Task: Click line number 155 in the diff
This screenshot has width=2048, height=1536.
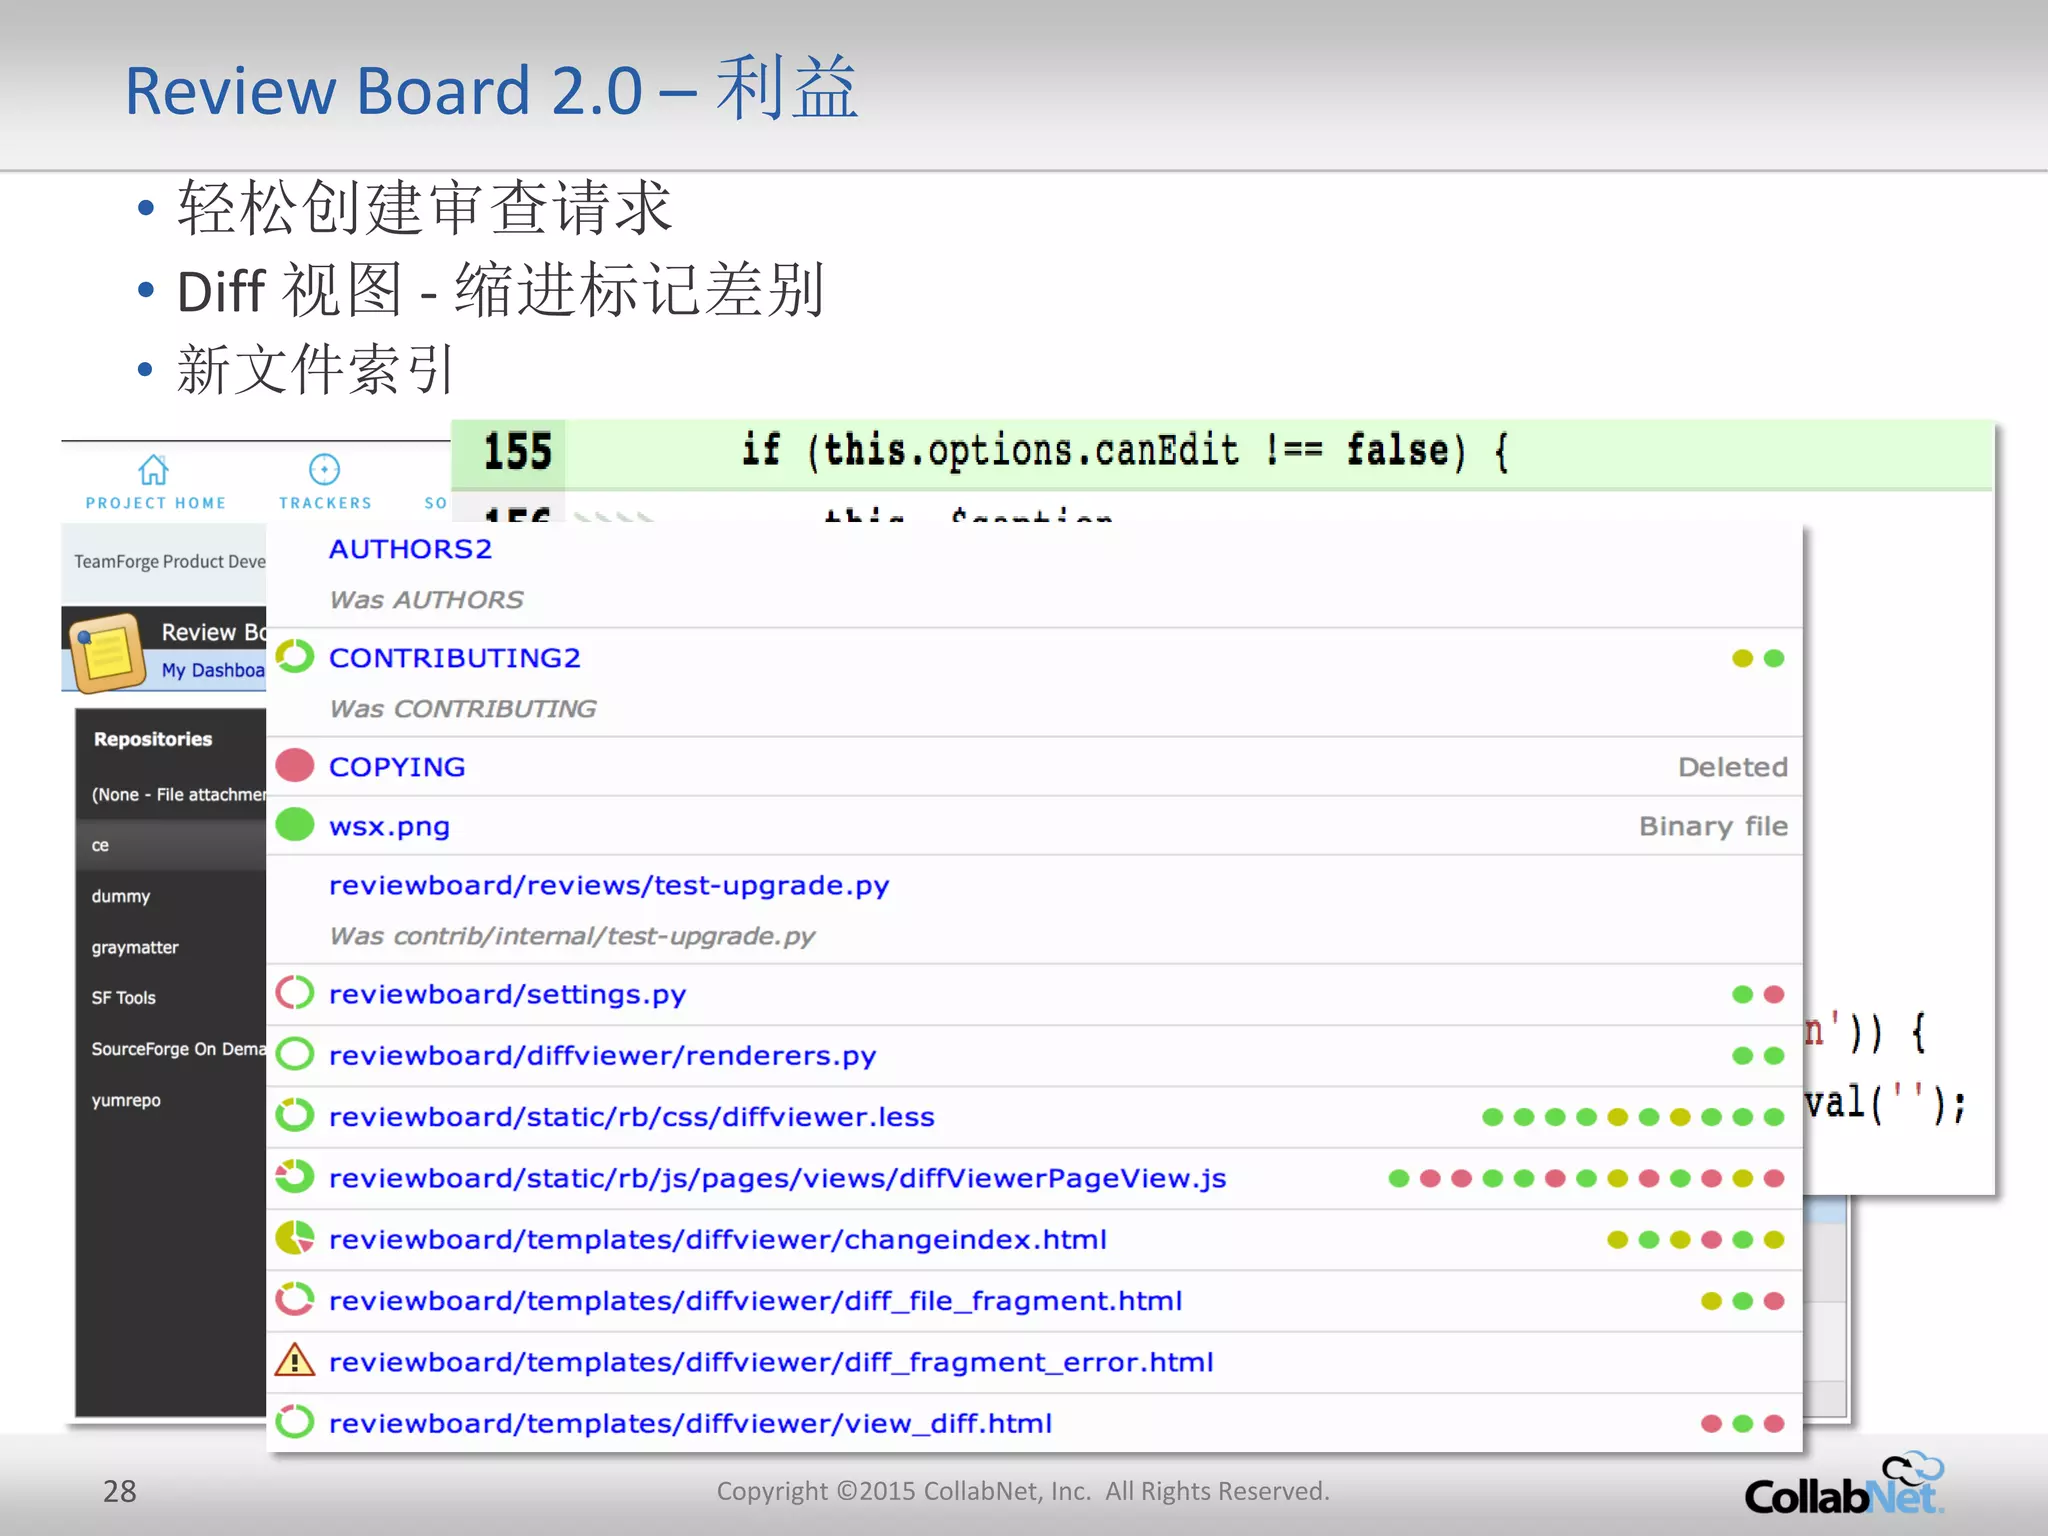Action: pos(517,451)
